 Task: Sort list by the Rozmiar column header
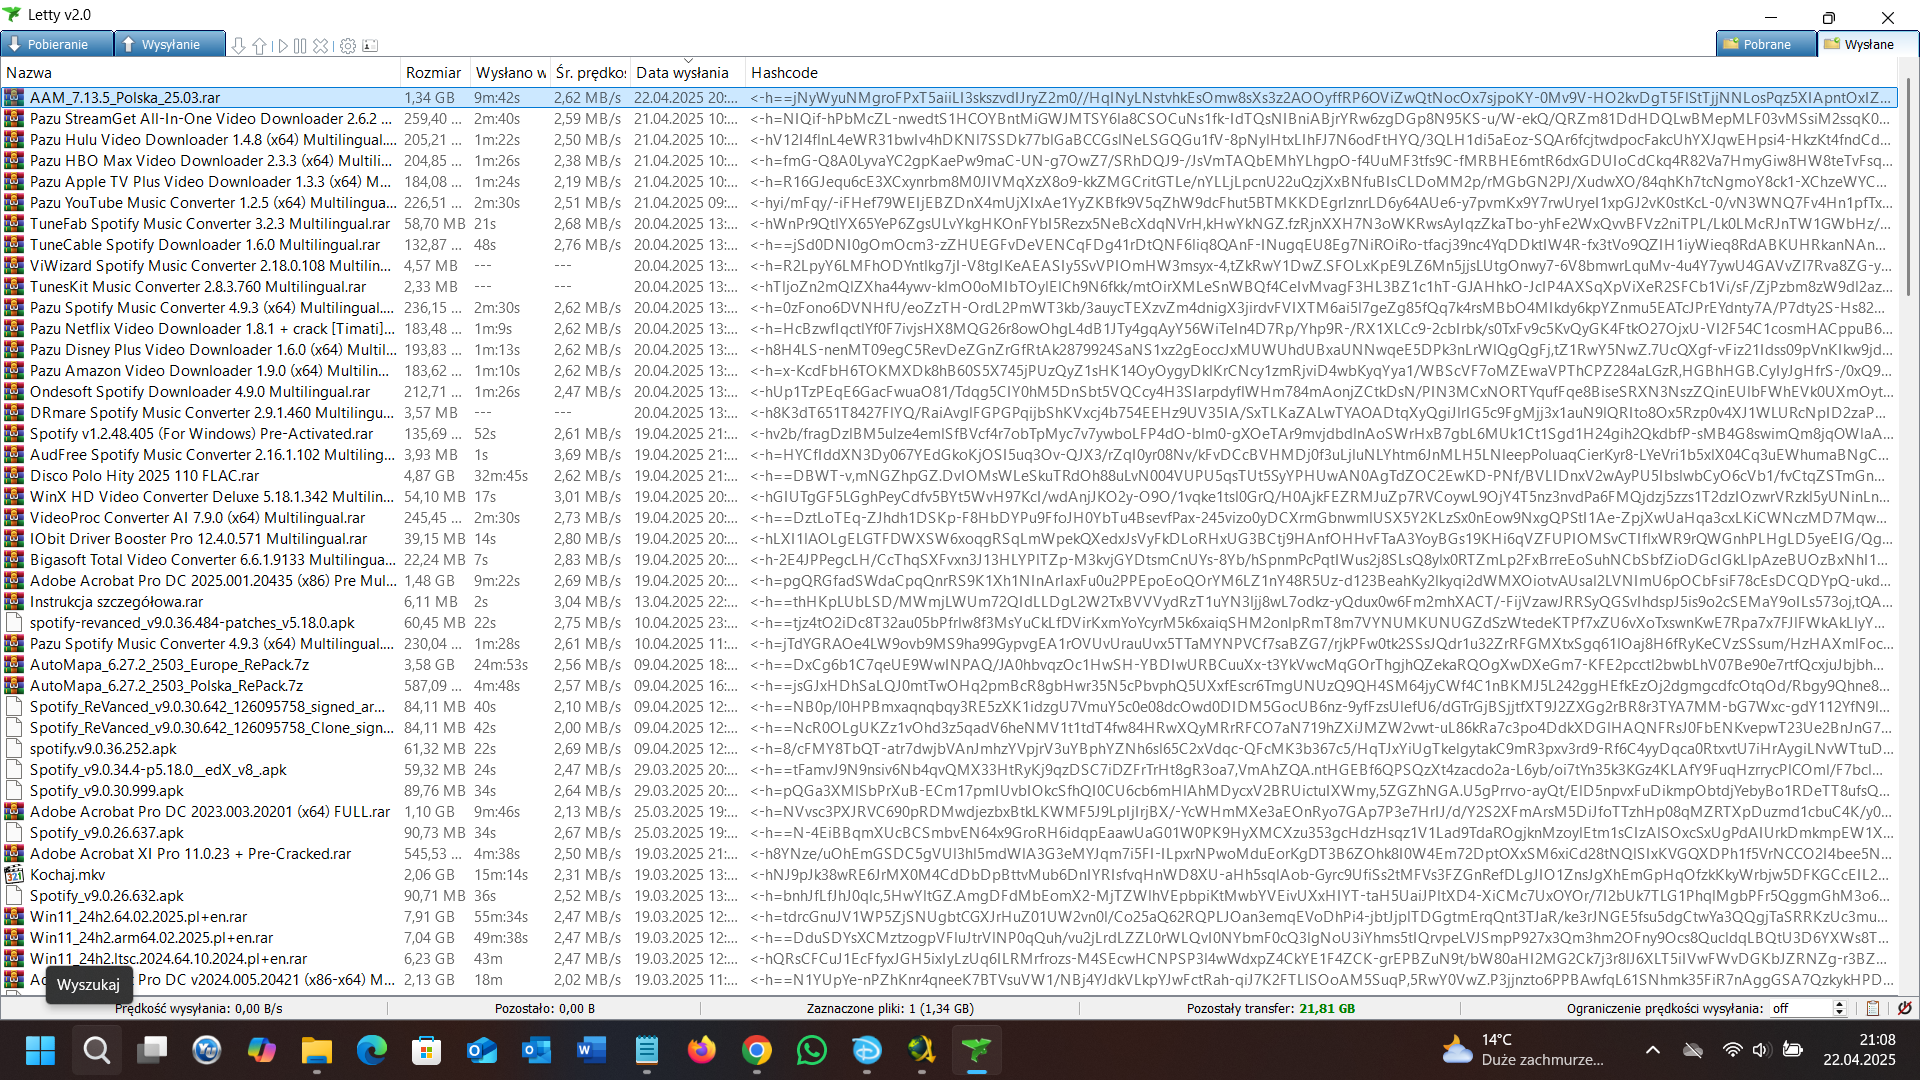point(434,73)
